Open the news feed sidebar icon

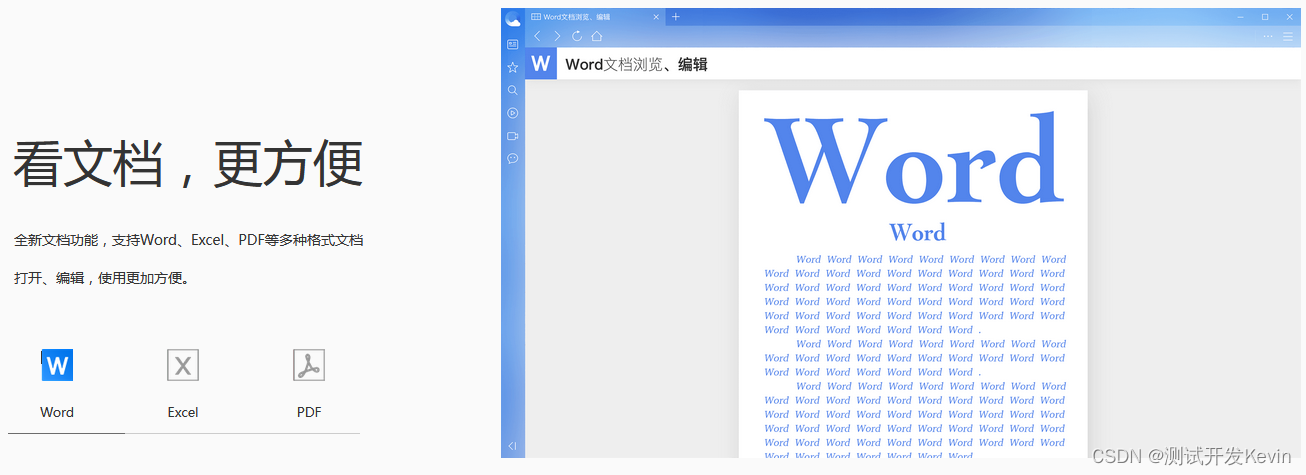coord(513,44)
